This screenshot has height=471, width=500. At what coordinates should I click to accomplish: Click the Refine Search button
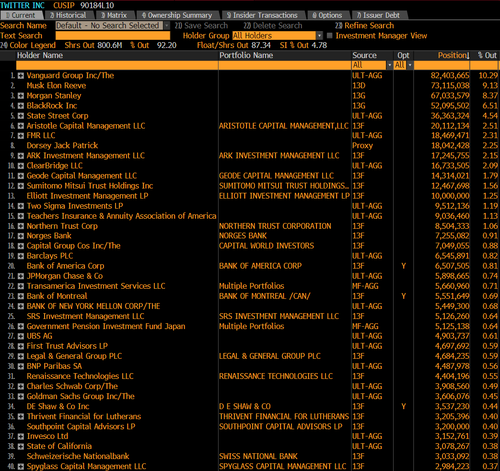point(364,26)
